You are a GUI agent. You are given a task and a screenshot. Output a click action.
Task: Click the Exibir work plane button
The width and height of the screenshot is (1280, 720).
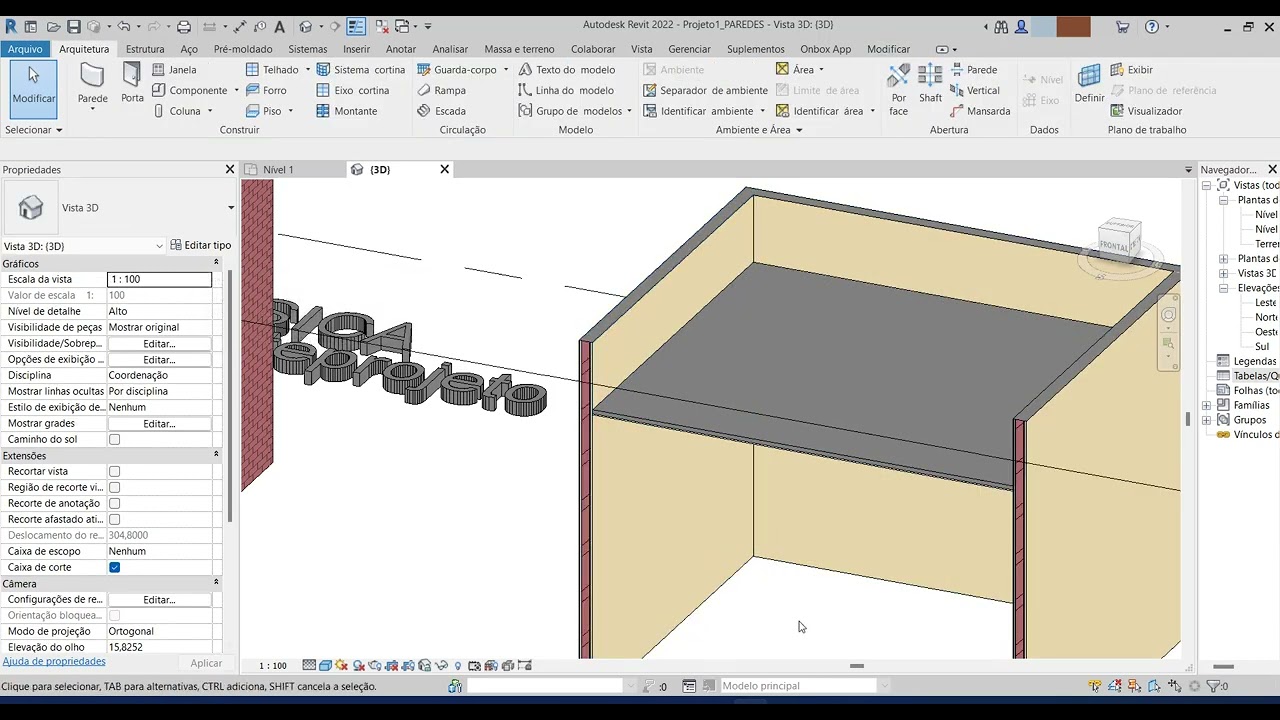[x=1131, y=70]
